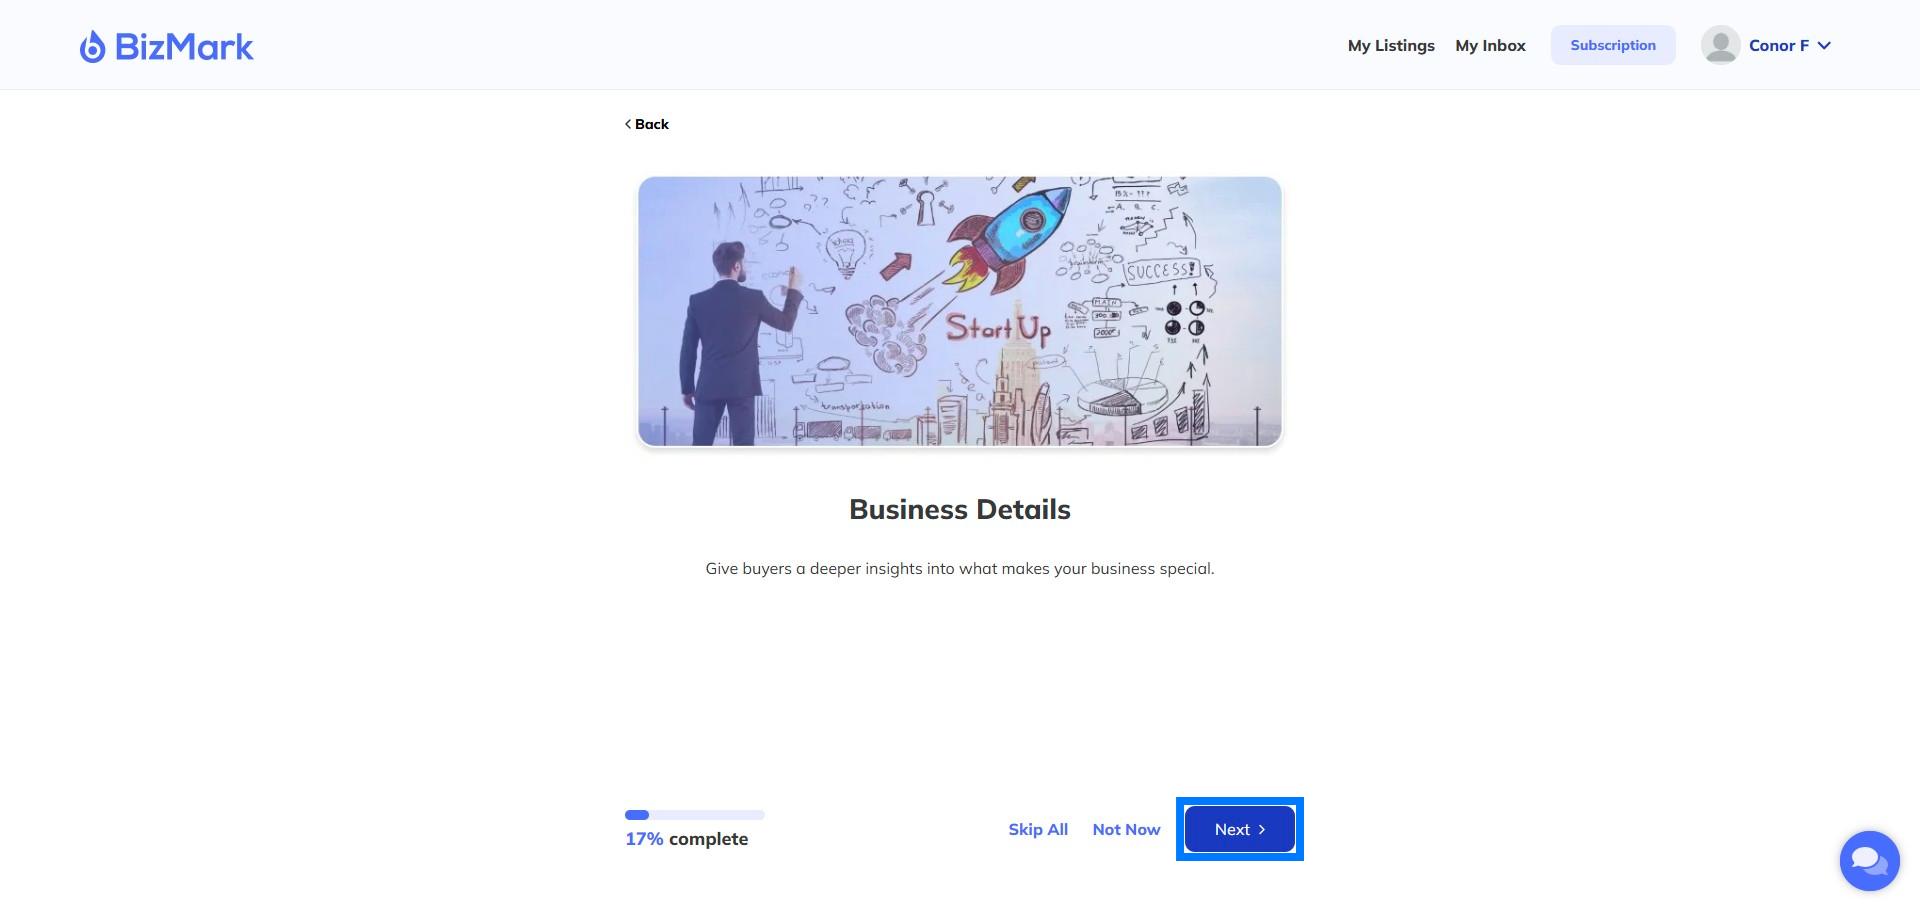Click the Back link
The image size is (1920, 911).
pyautogui.click(x=647, y=124)
